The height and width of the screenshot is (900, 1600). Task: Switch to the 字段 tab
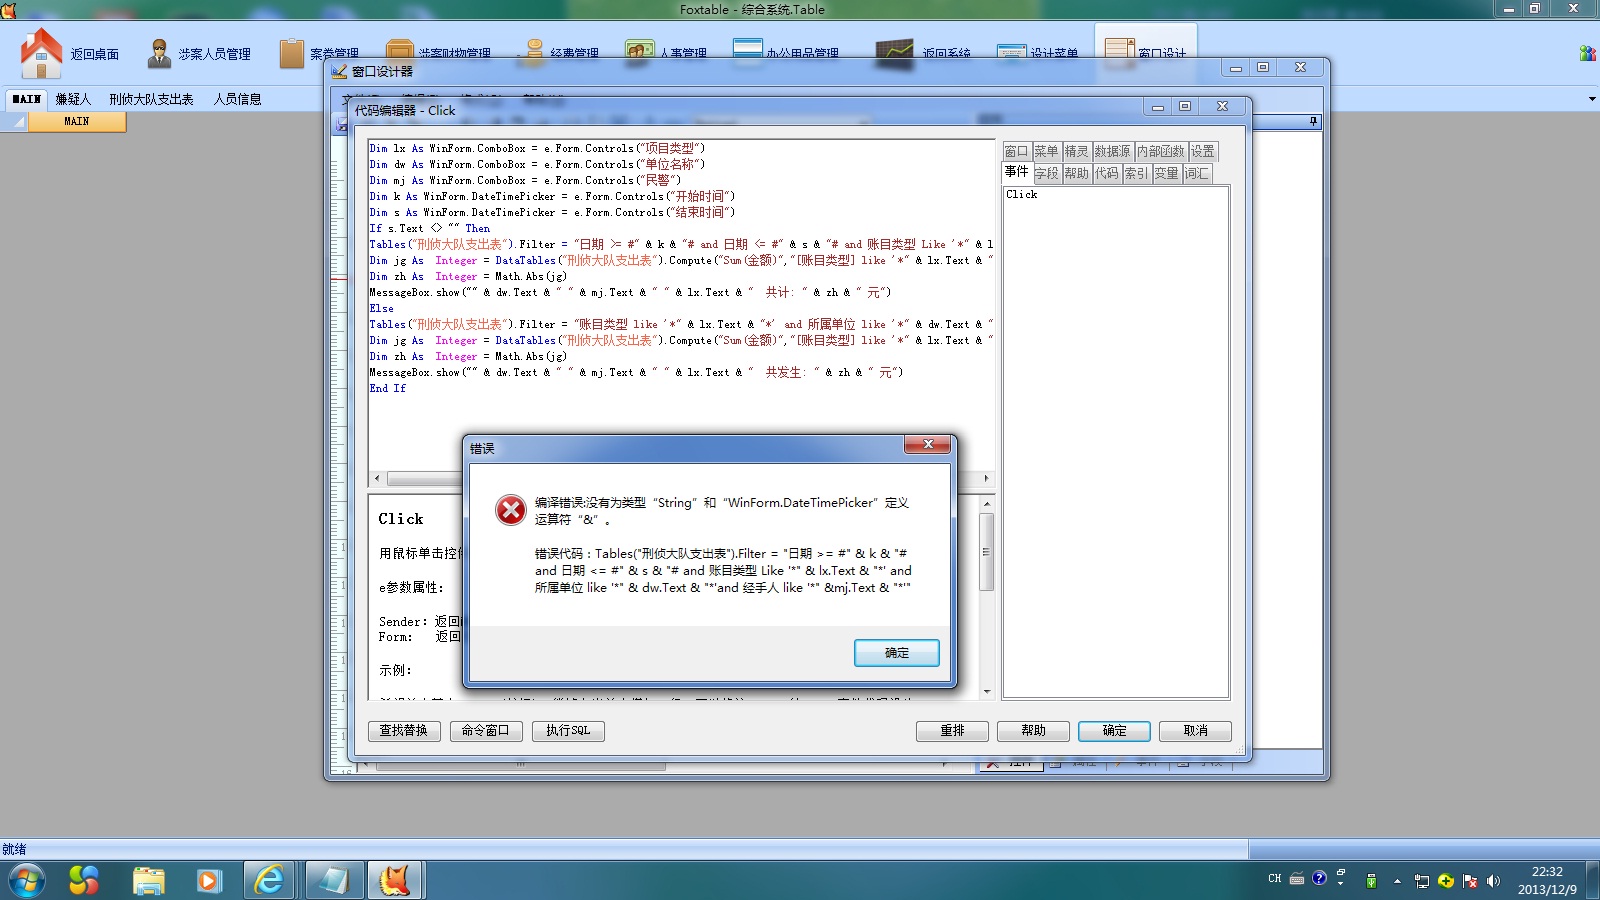tap(1047, 173)
